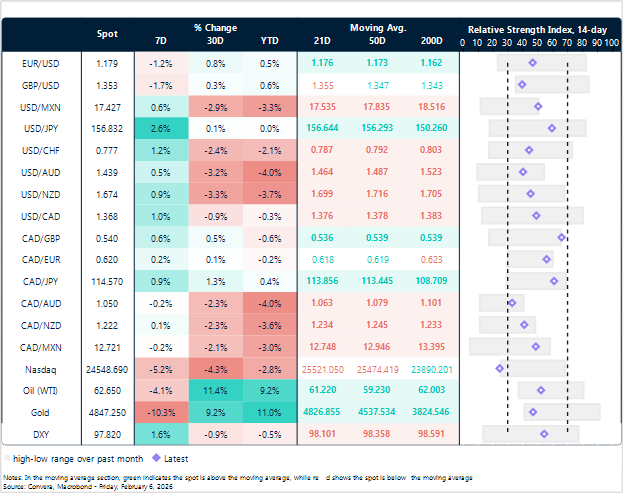Click the purple Latest legend diamond

pyautogui.click(x=157, y=458)
